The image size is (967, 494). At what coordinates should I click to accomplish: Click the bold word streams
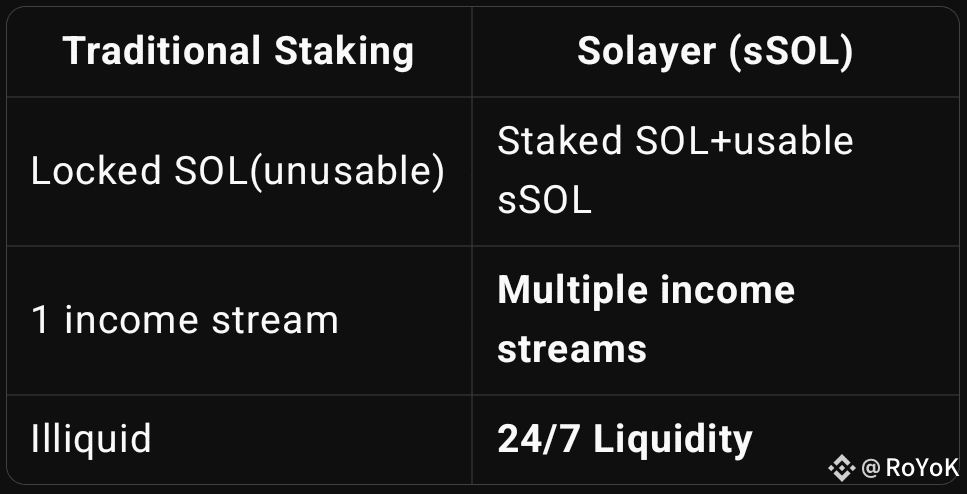(x=572, y=349)
